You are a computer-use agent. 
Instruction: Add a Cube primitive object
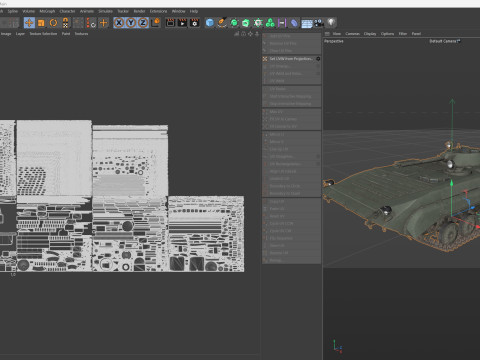210,23
